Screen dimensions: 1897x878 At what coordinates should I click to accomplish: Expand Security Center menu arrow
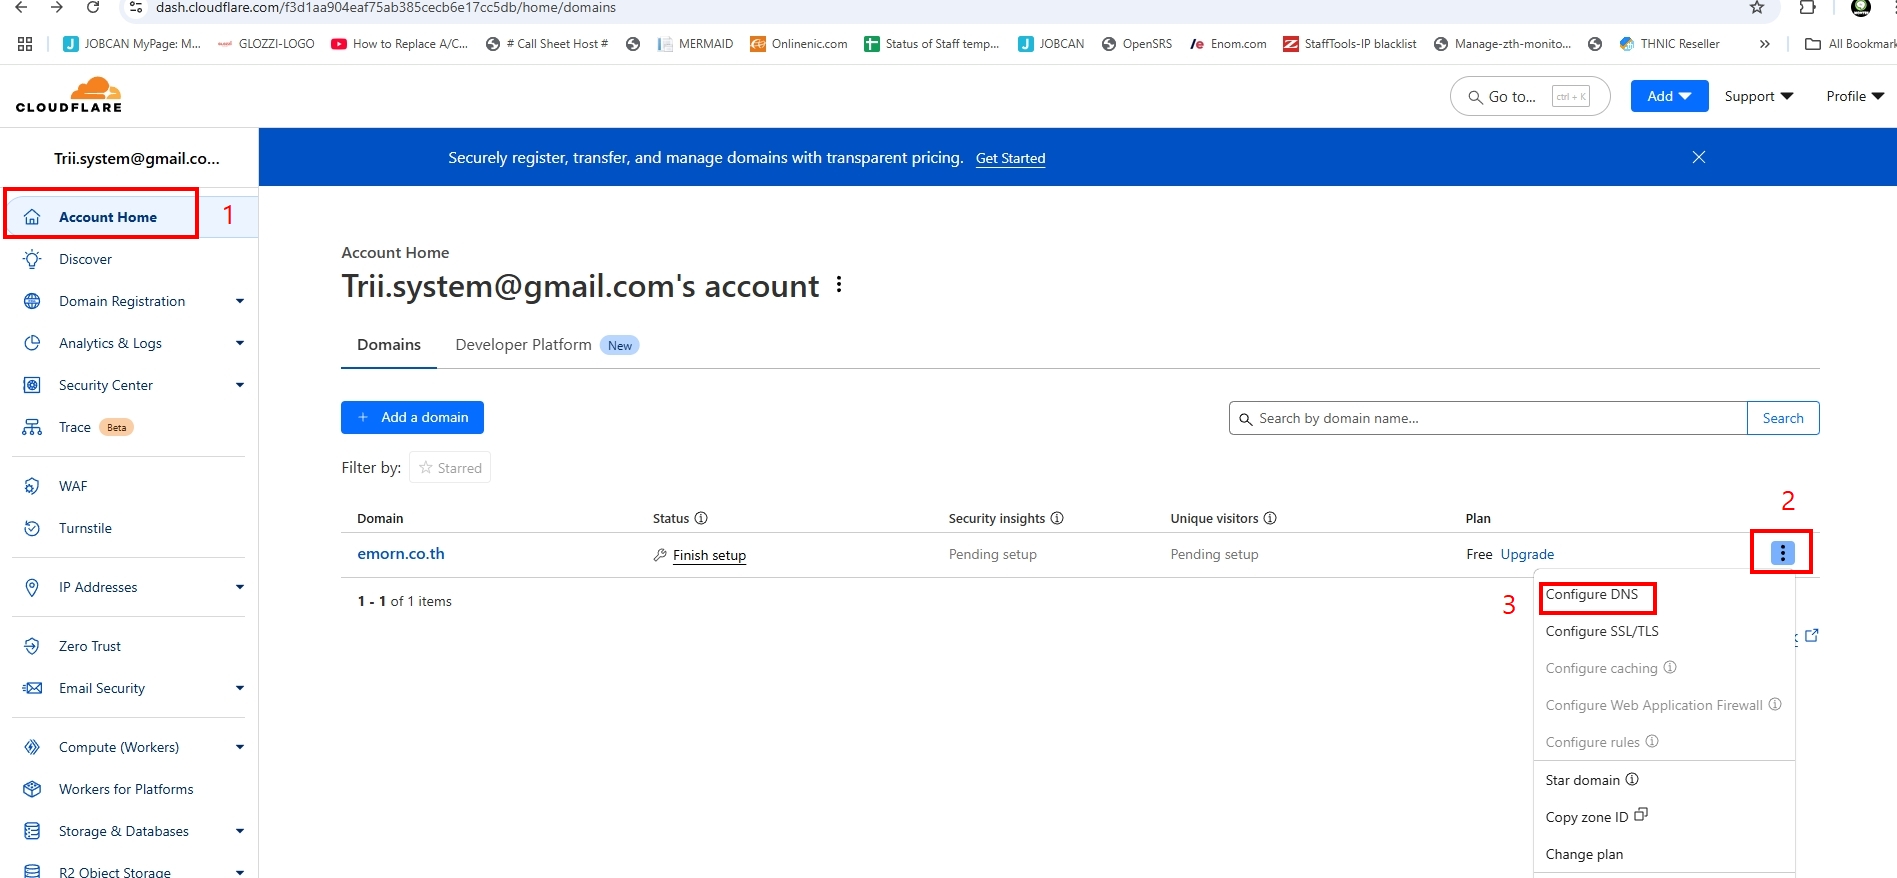click(240, 385)
